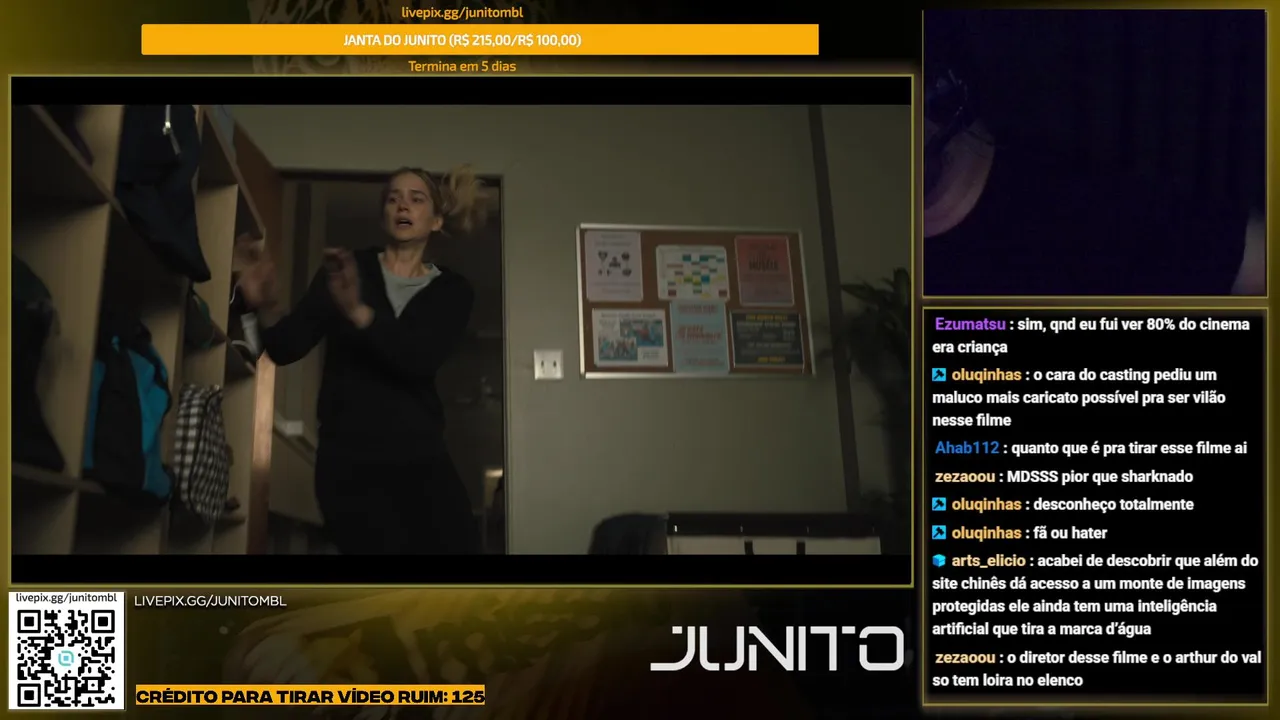Click the message 'desconheço totalmente'
This screenshot has width=1280, height=720.
1113,504
